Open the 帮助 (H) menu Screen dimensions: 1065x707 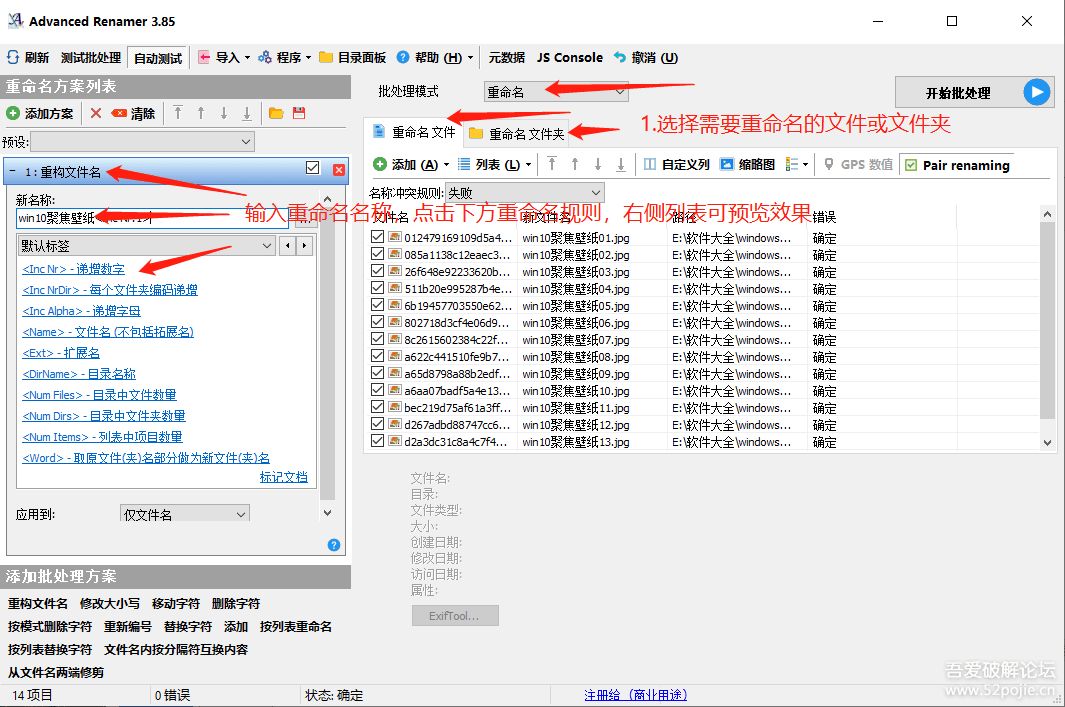click(x=425, y=57)
